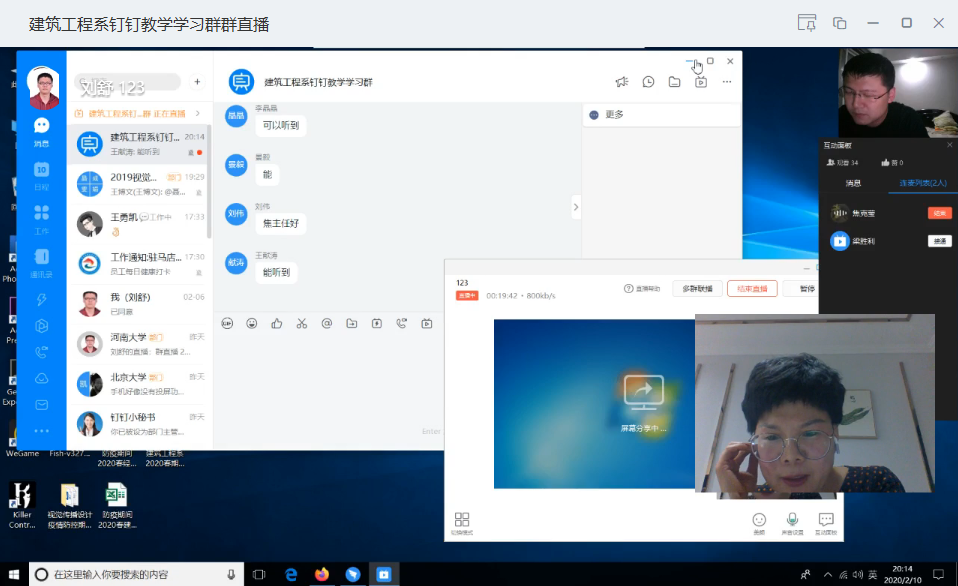Image resolution: width=958 pixels, height=586 pixels.
Task: Click the lightning card icon in chat toolbar
Action: [x=377, y=323]
